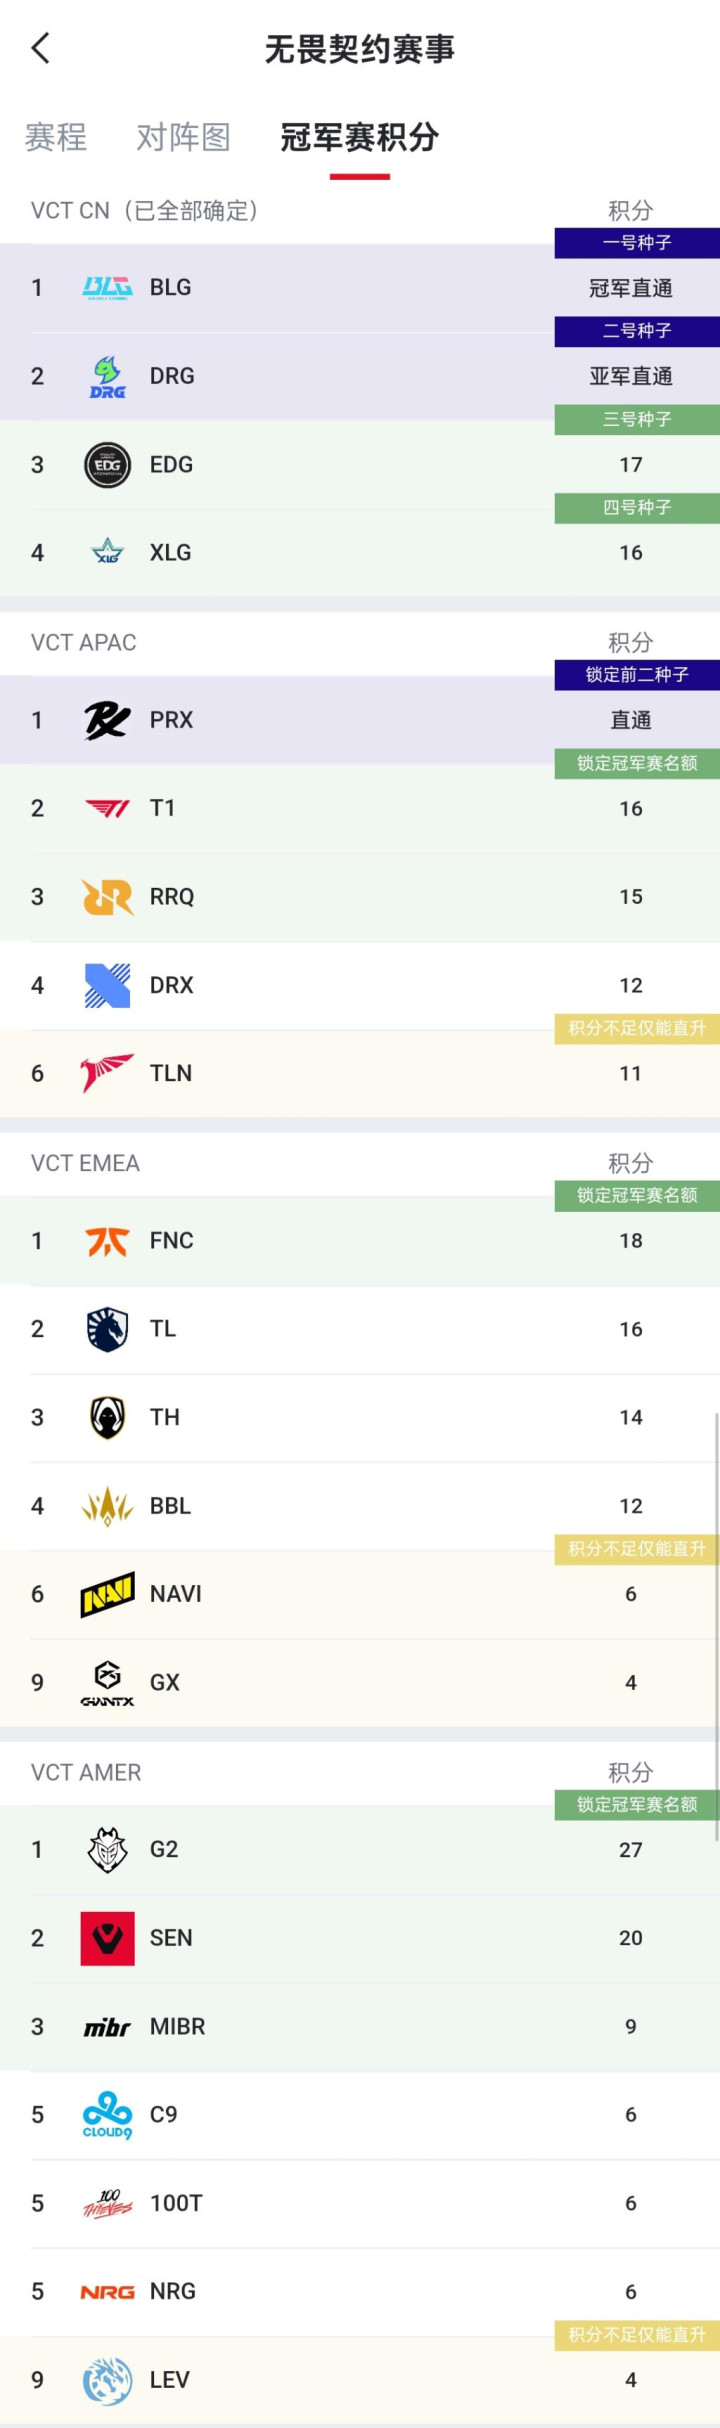Tap the back arrow icon
This screenshot has width=720, height=2428.
pos(41,48)
